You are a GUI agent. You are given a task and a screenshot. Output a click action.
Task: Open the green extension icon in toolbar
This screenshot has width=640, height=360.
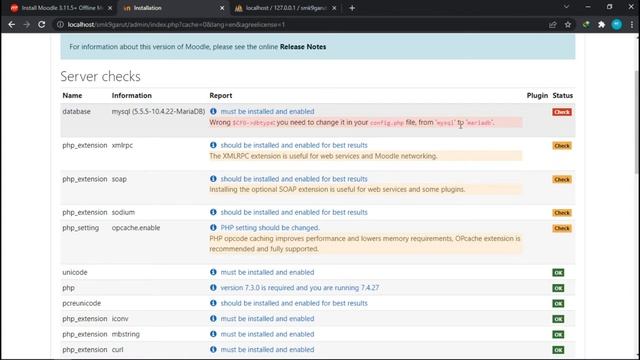pyautogui.click(x=586, y=24)
